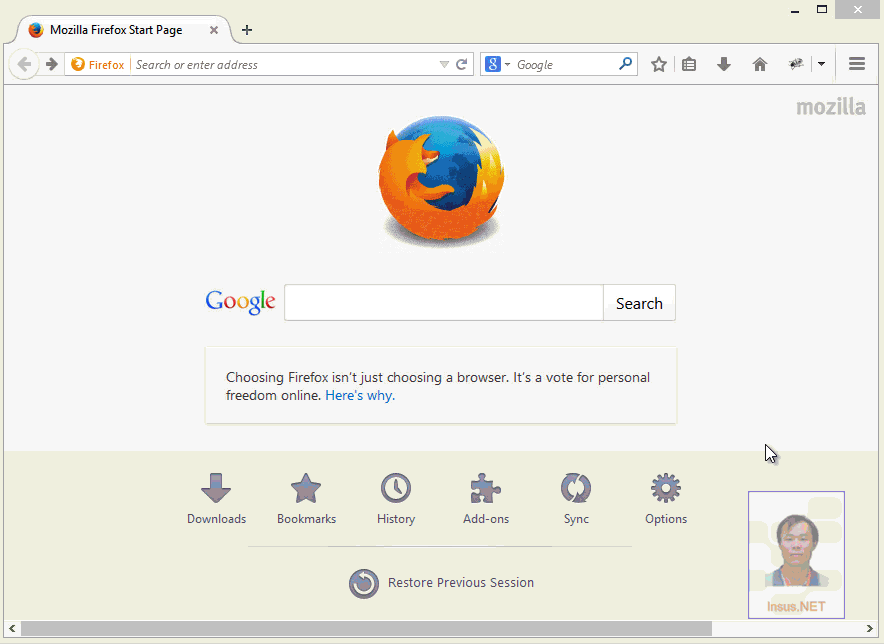Open Bookmarks from start page
Image resolution: width=884 pixels, height=644 pixels.
(x=306, y=499)
